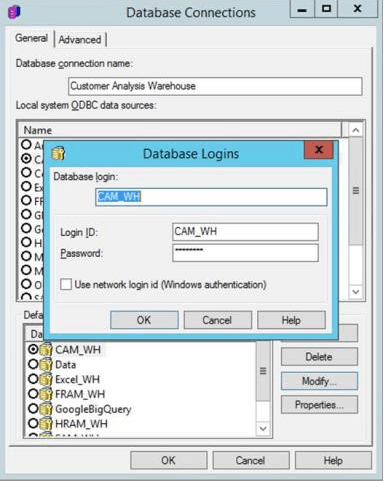Click the Password input field
Viewport: 385px width, 481px height.
tap(245, 253)
